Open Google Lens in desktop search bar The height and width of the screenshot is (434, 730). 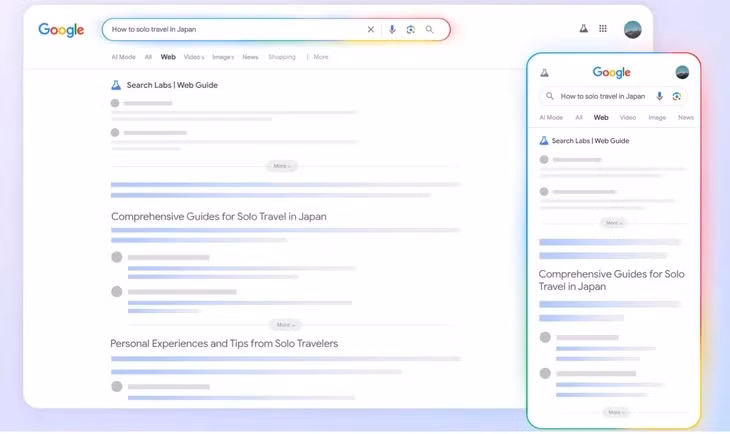click(411, 29)
